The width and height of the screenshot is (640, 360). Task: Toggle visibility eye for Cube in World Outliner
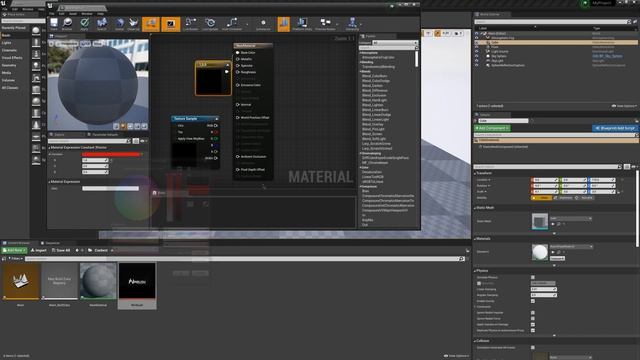click(x=476, y=42)
